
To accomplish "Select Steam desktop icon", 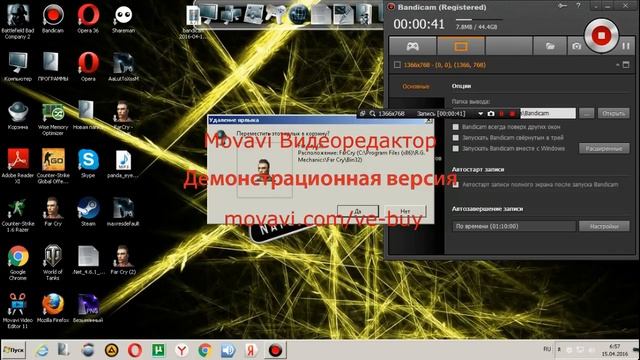I will pos(88,211).
